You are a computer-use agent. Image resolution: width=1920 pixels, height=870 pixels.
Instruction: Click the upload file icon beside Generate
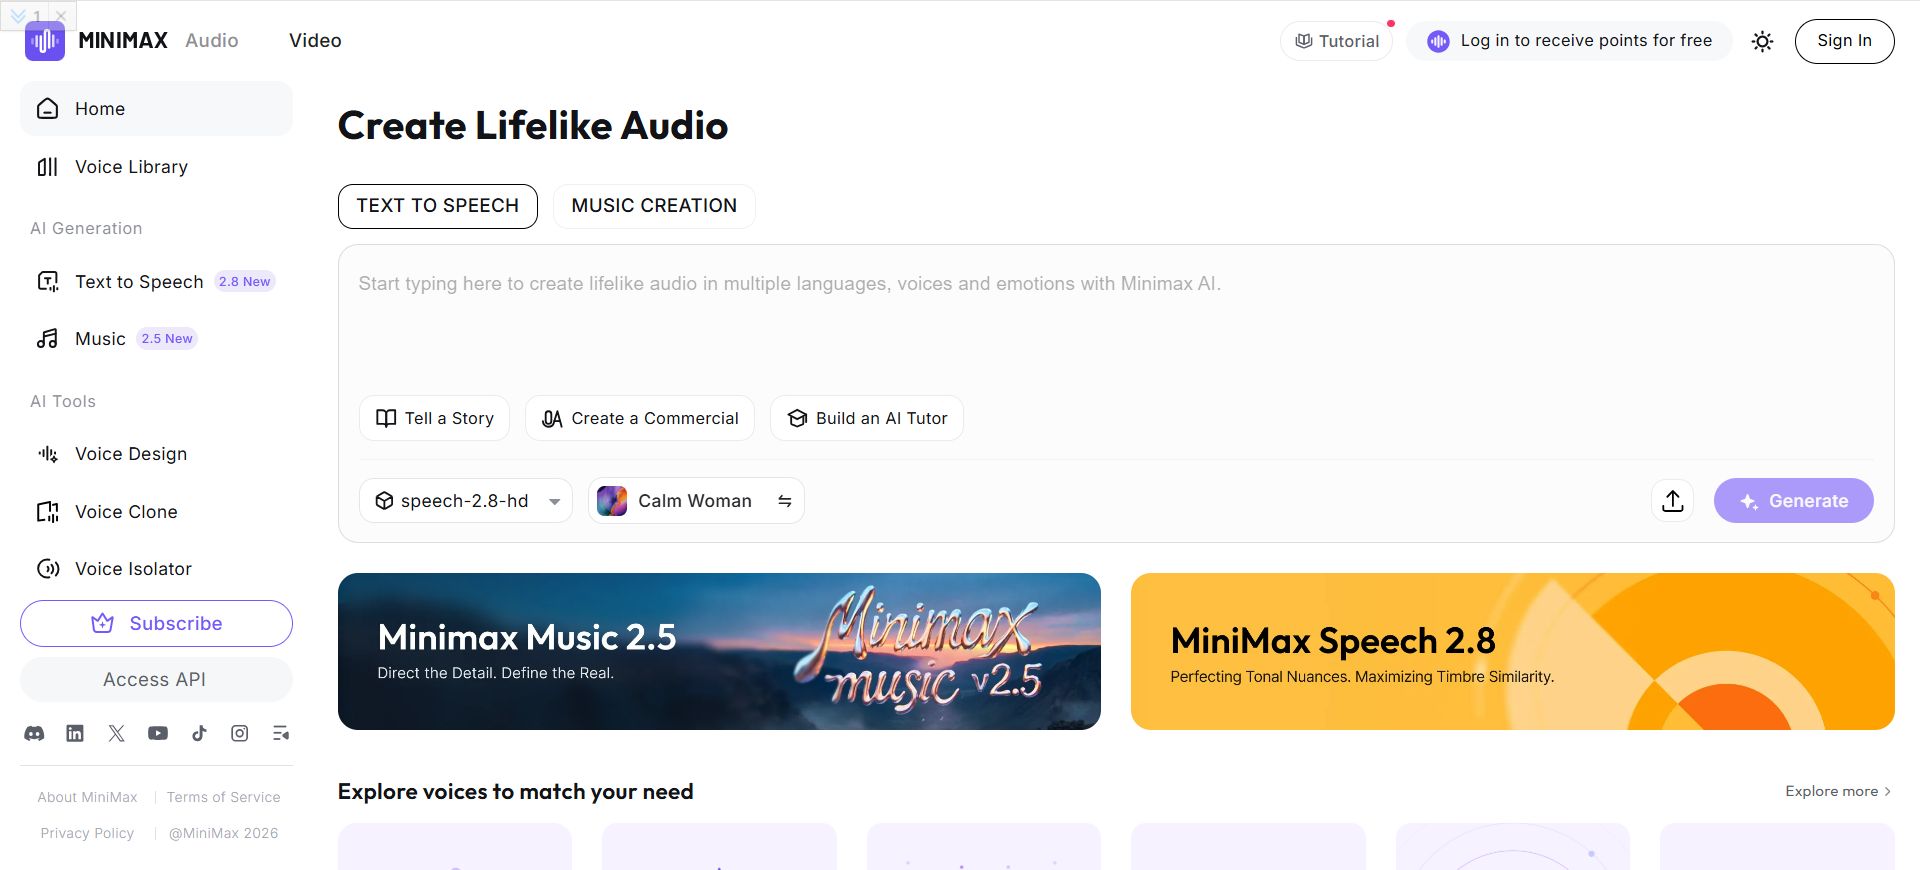pyautogui.click(x=1673, y=501)
